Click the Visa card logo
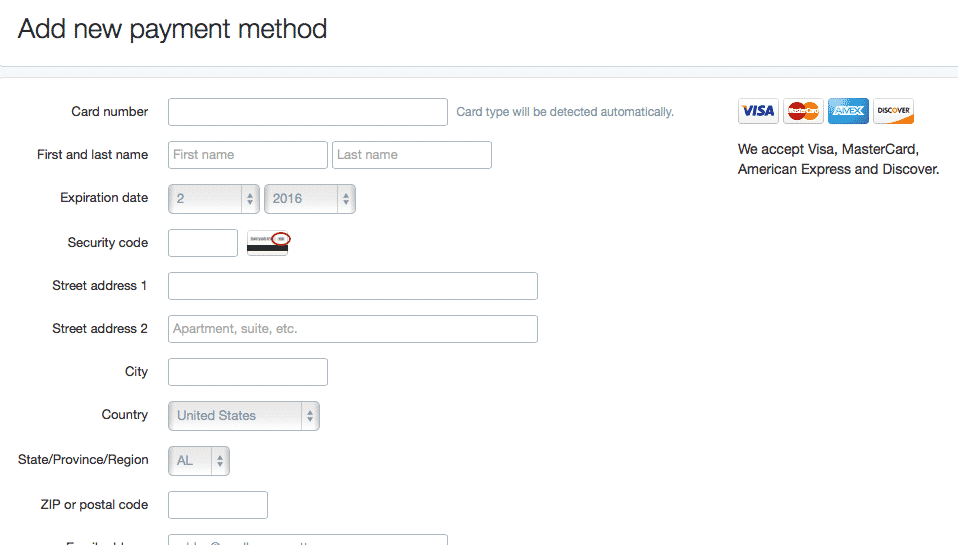Image resolution: width=958 pixels, height=545 pixels. point(758,111)
